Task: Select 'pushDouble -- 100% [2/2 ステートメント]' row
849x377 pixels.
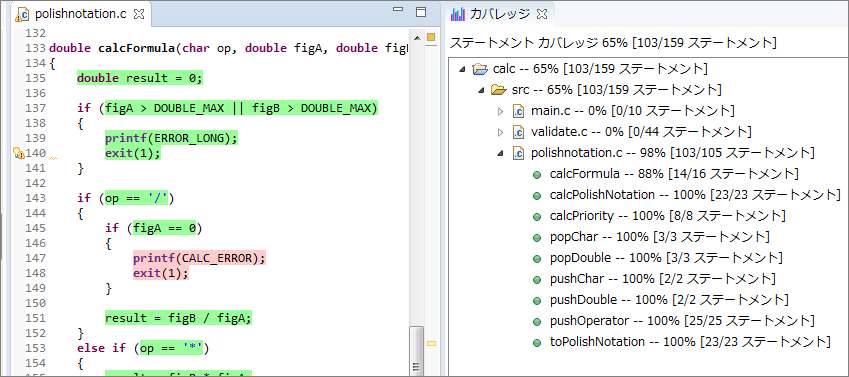Action: click(x=669, y=301)
